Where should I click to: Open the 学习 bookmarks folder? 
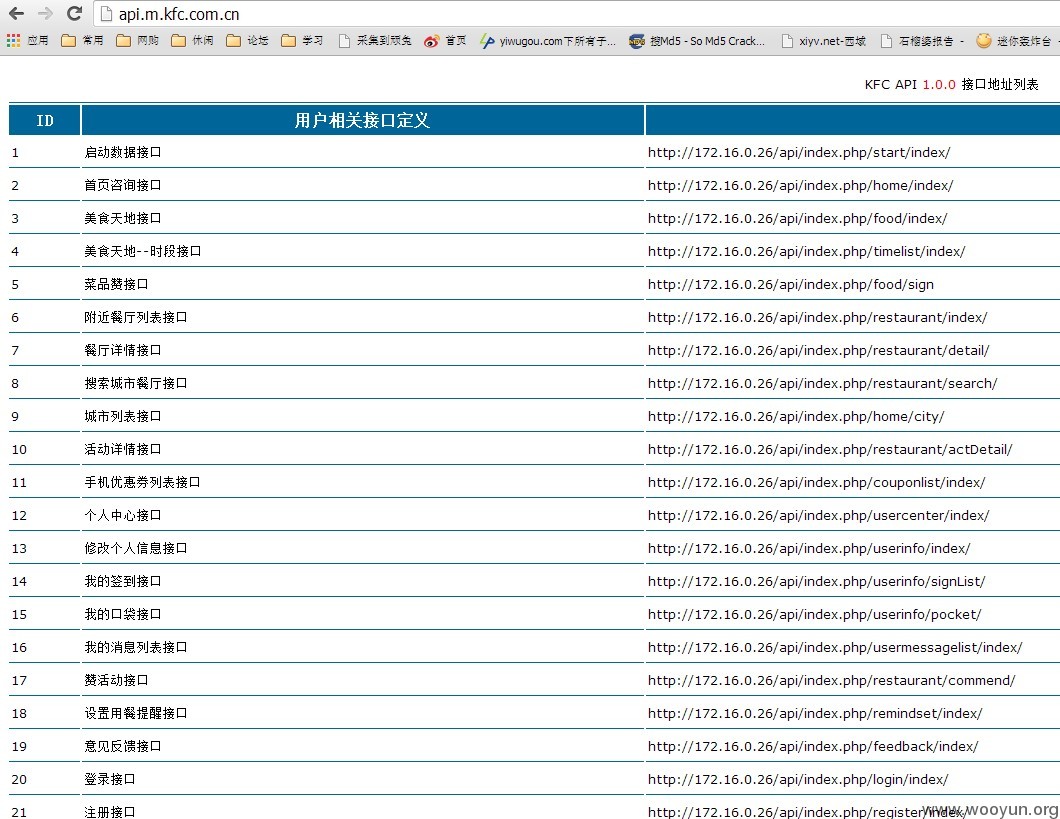(302, 41)
